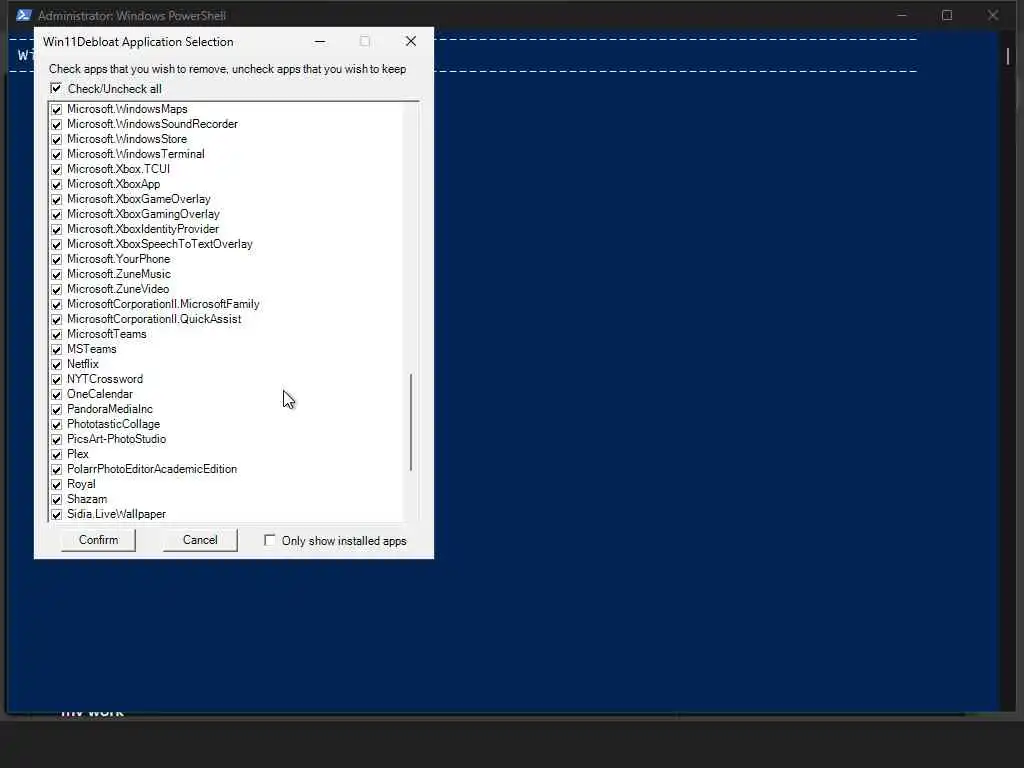Uncheck the Plex checkbox
The height and width of the screenshot is (768, 1024).
(x=57, y=455)
